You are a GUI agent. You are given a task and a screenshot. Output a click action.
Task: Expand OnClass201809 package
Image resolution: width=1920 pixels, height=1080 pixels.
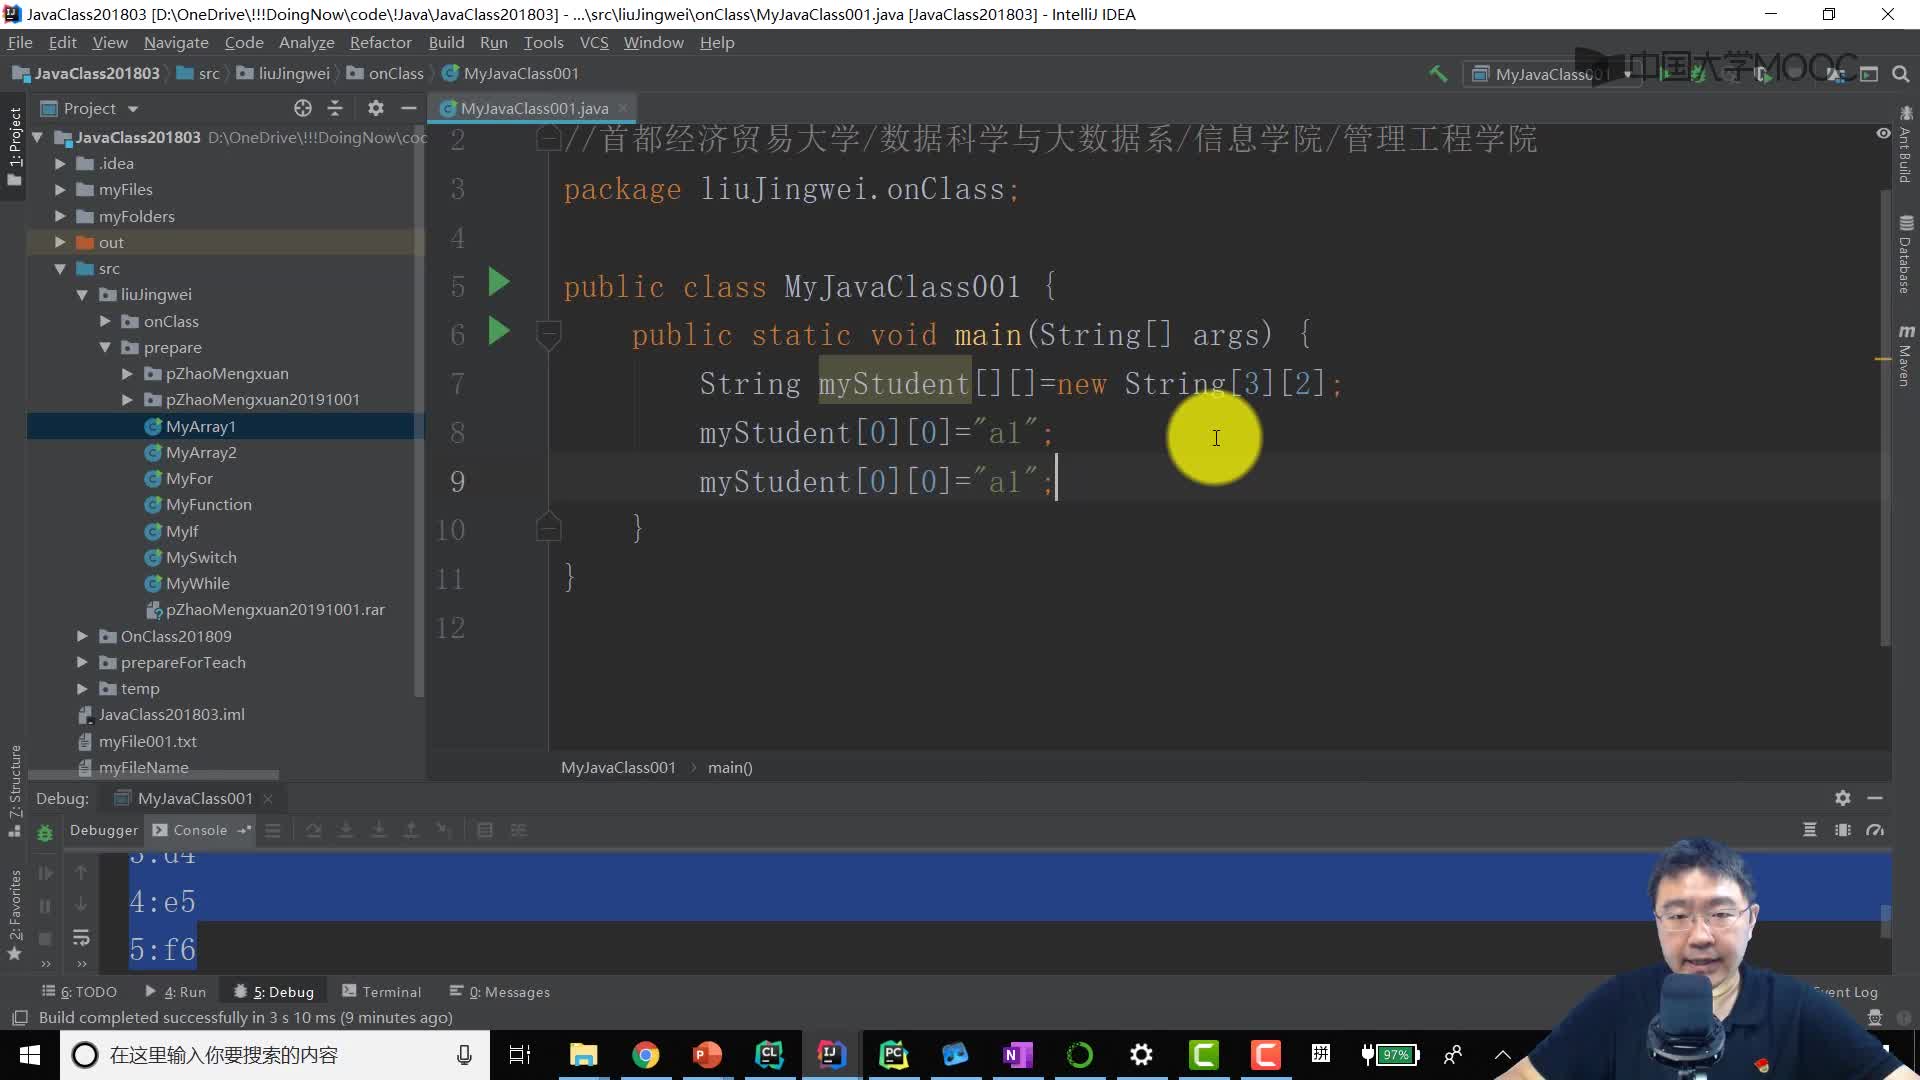[82, 636]
